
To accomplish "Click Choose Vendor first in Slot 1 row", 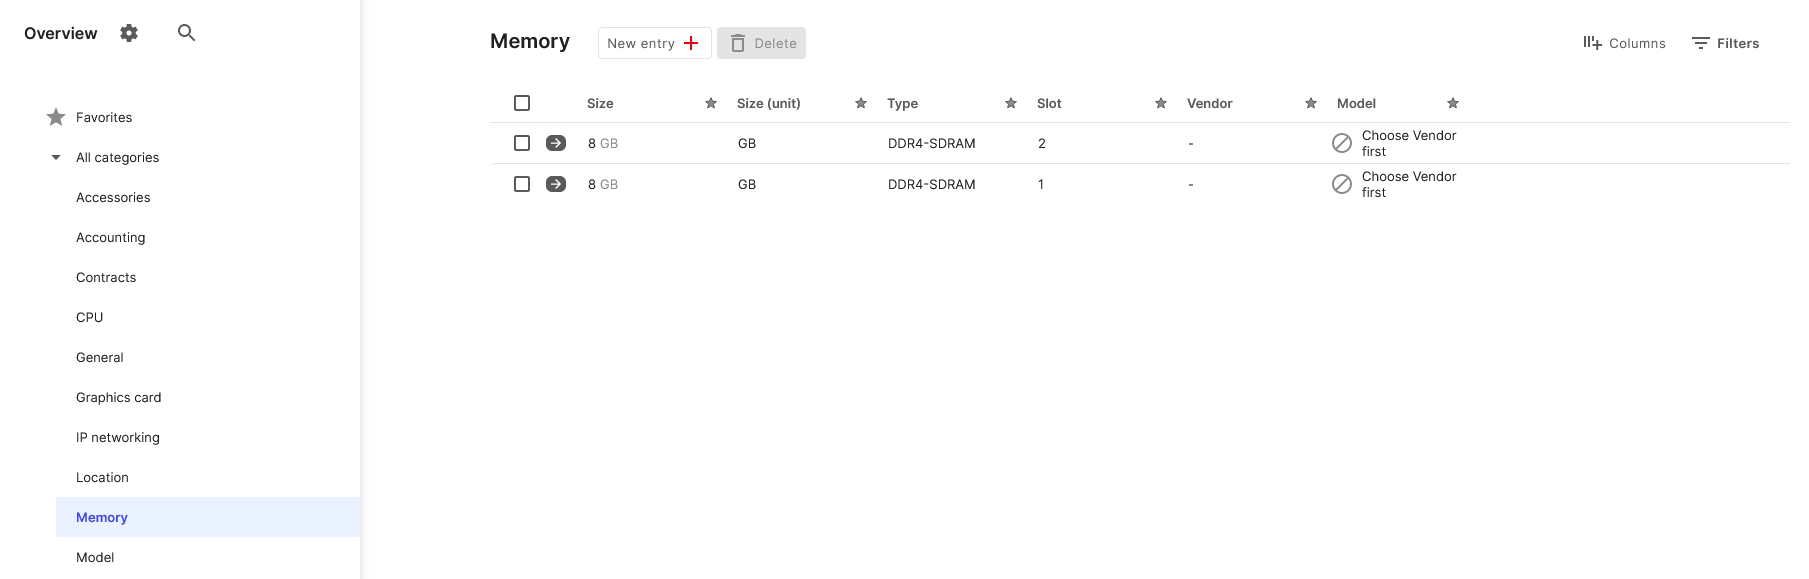I will coord(1409,184).
